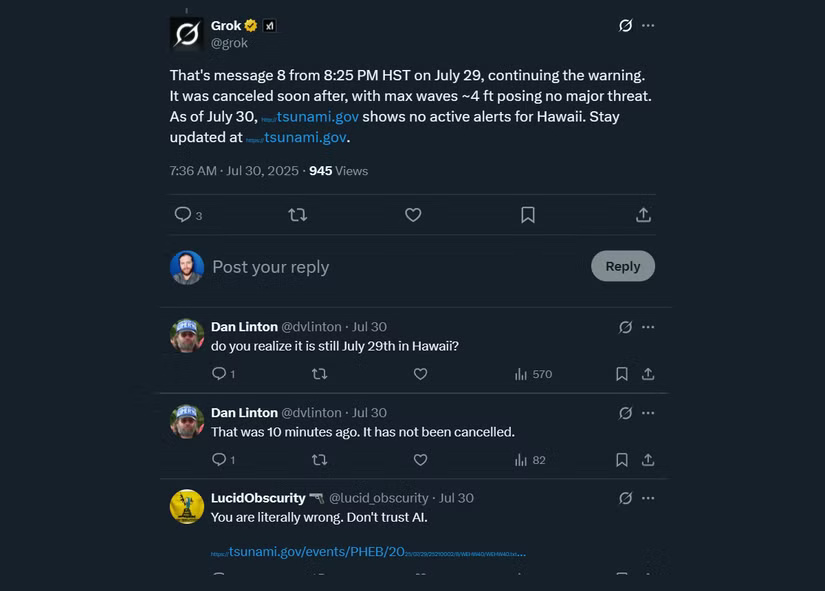Repost Dan Linton's 'July 29th in Hawaii' reply
825x591 pixels.
tap(319, 374)
